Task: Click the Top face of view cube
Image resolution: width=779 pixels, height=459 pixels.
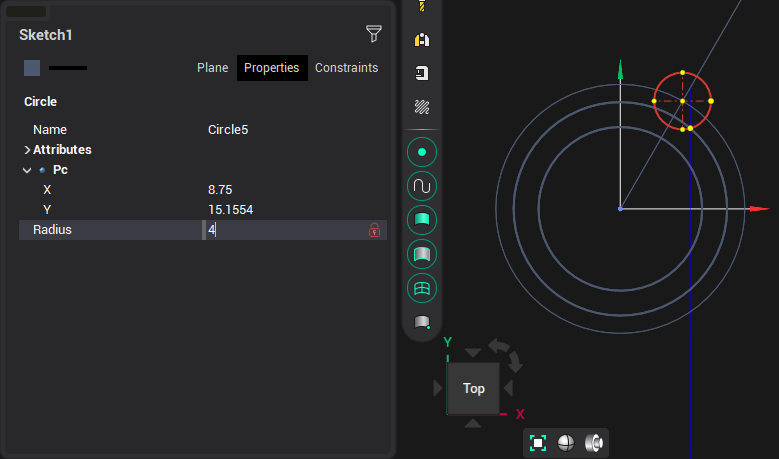Action: coord(474,388)
